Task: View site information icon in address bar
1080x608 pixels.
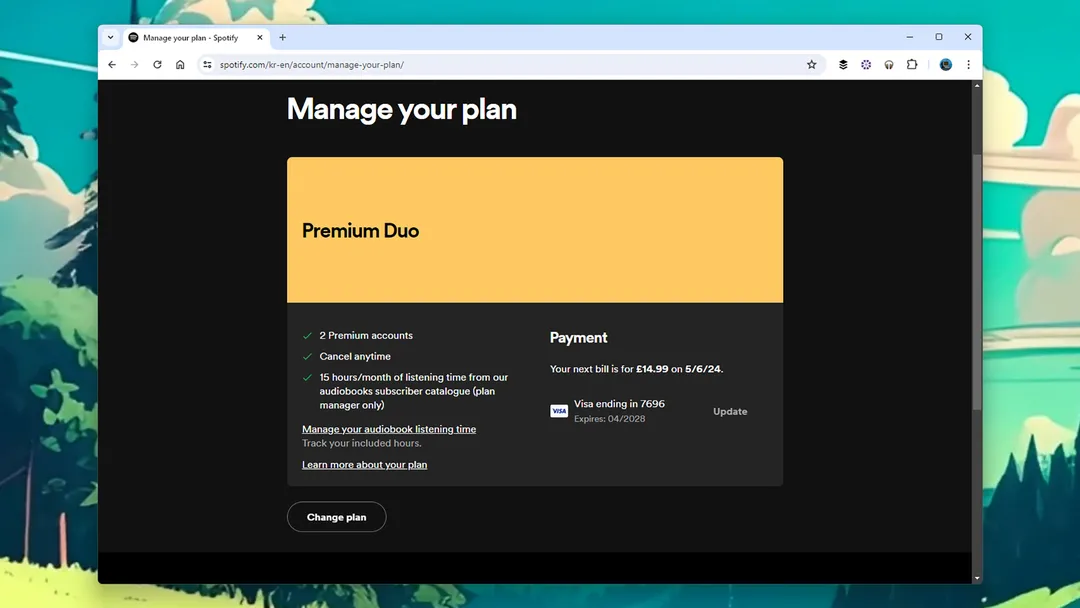Action: pyautogui.click(x=207, y=65)
